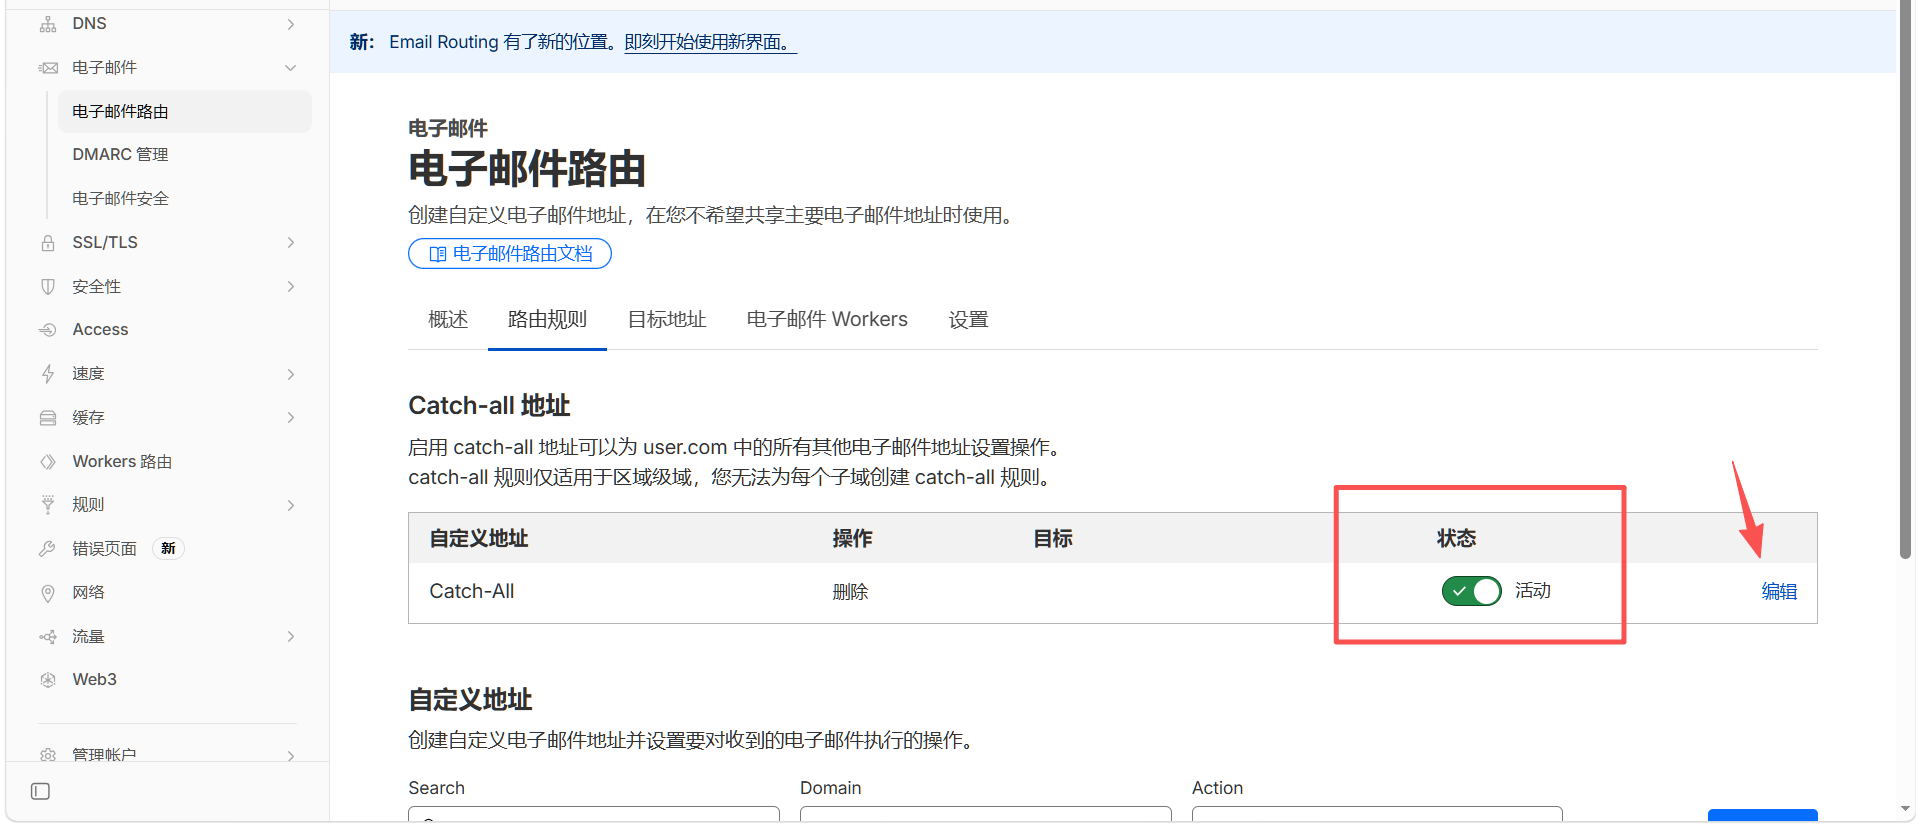Viewport: 1920px width, 825px height.
Task: Click the funnel icon beside 规则
Action: tap(48, 505)
